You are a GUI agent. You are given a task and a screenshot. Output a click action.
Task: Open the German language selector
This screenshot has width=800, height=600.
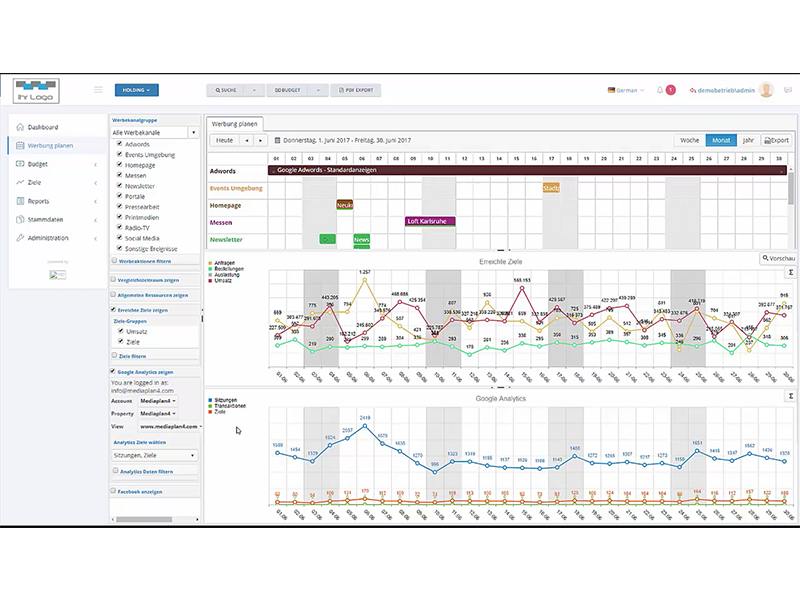(625, 89)
